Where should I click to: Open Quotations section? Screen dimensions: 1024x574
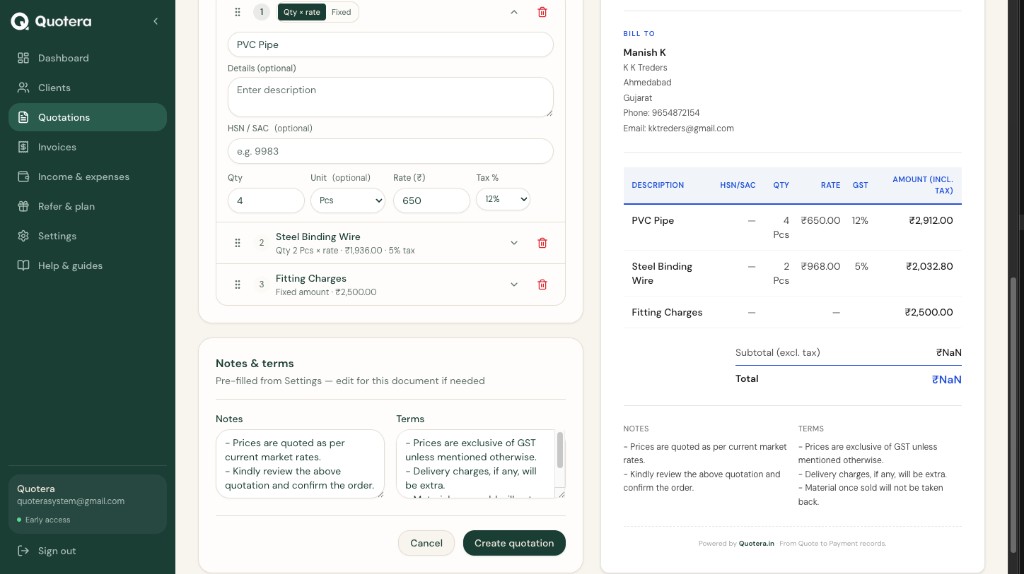[x=88, y=118]
